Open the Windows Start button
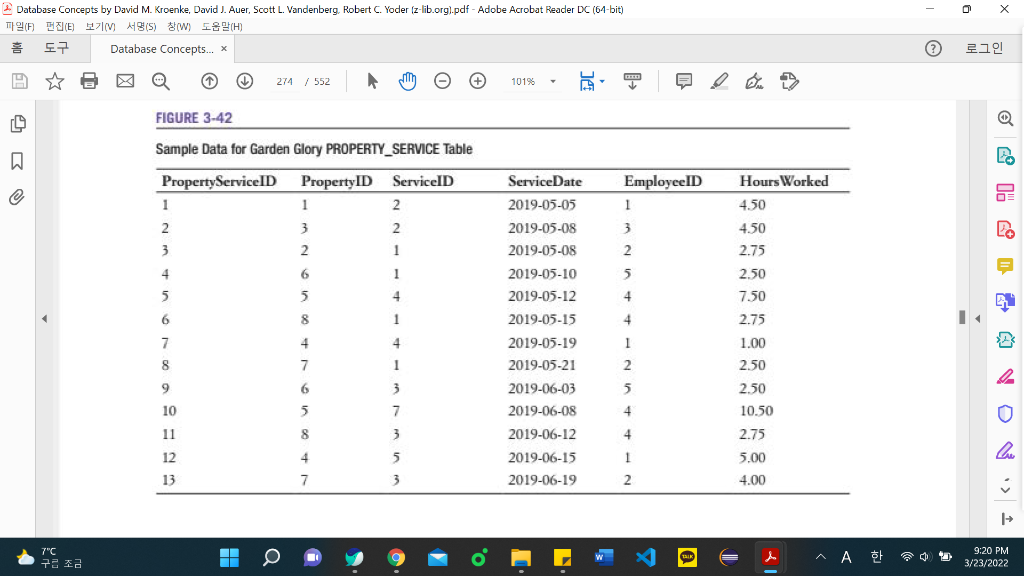The image size is (1024, 576). coord(229,557)
